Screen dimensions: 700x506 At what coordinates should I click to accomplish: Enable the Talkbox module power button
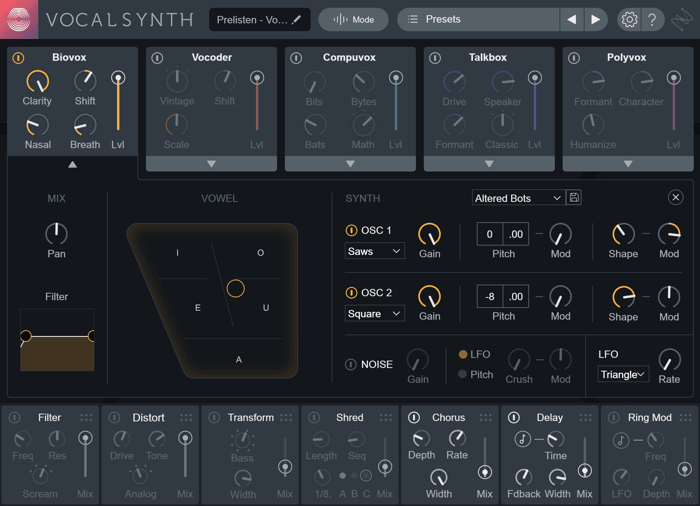click(x=435, y=58)
